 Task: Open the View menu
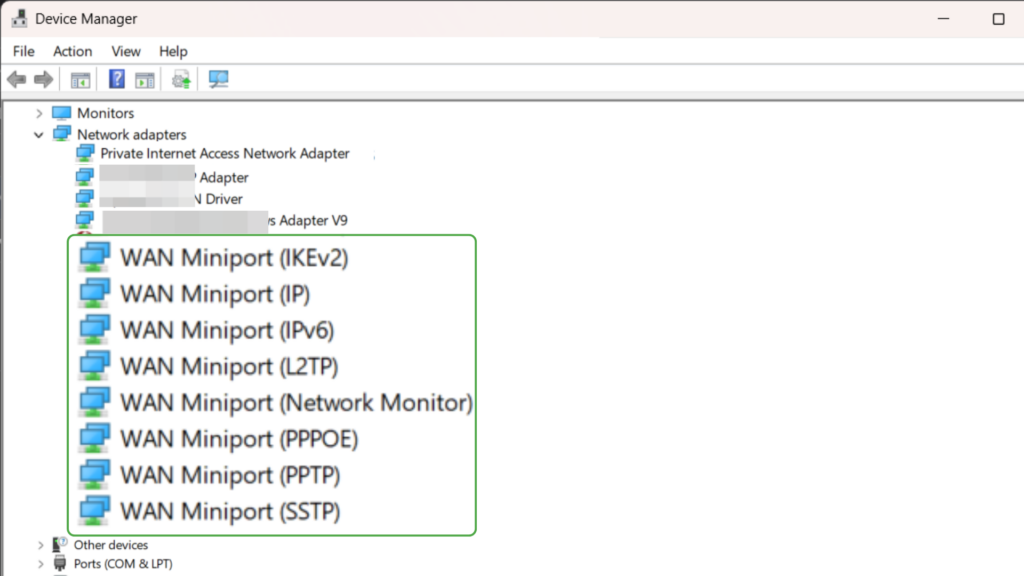click(x=125, y=51)
